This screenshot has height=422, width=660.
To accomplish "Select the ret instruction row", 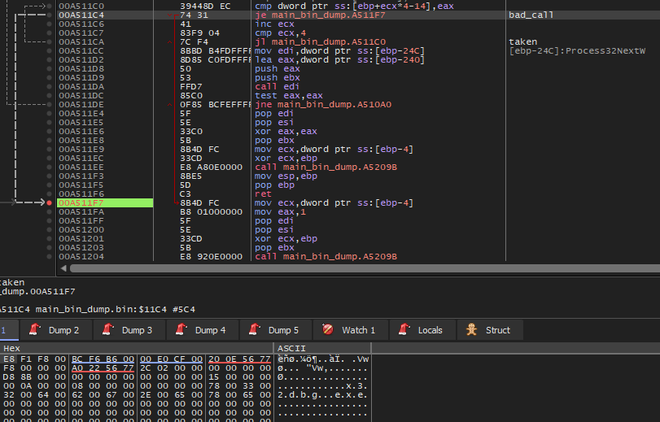I will click(x=263, y=194).
